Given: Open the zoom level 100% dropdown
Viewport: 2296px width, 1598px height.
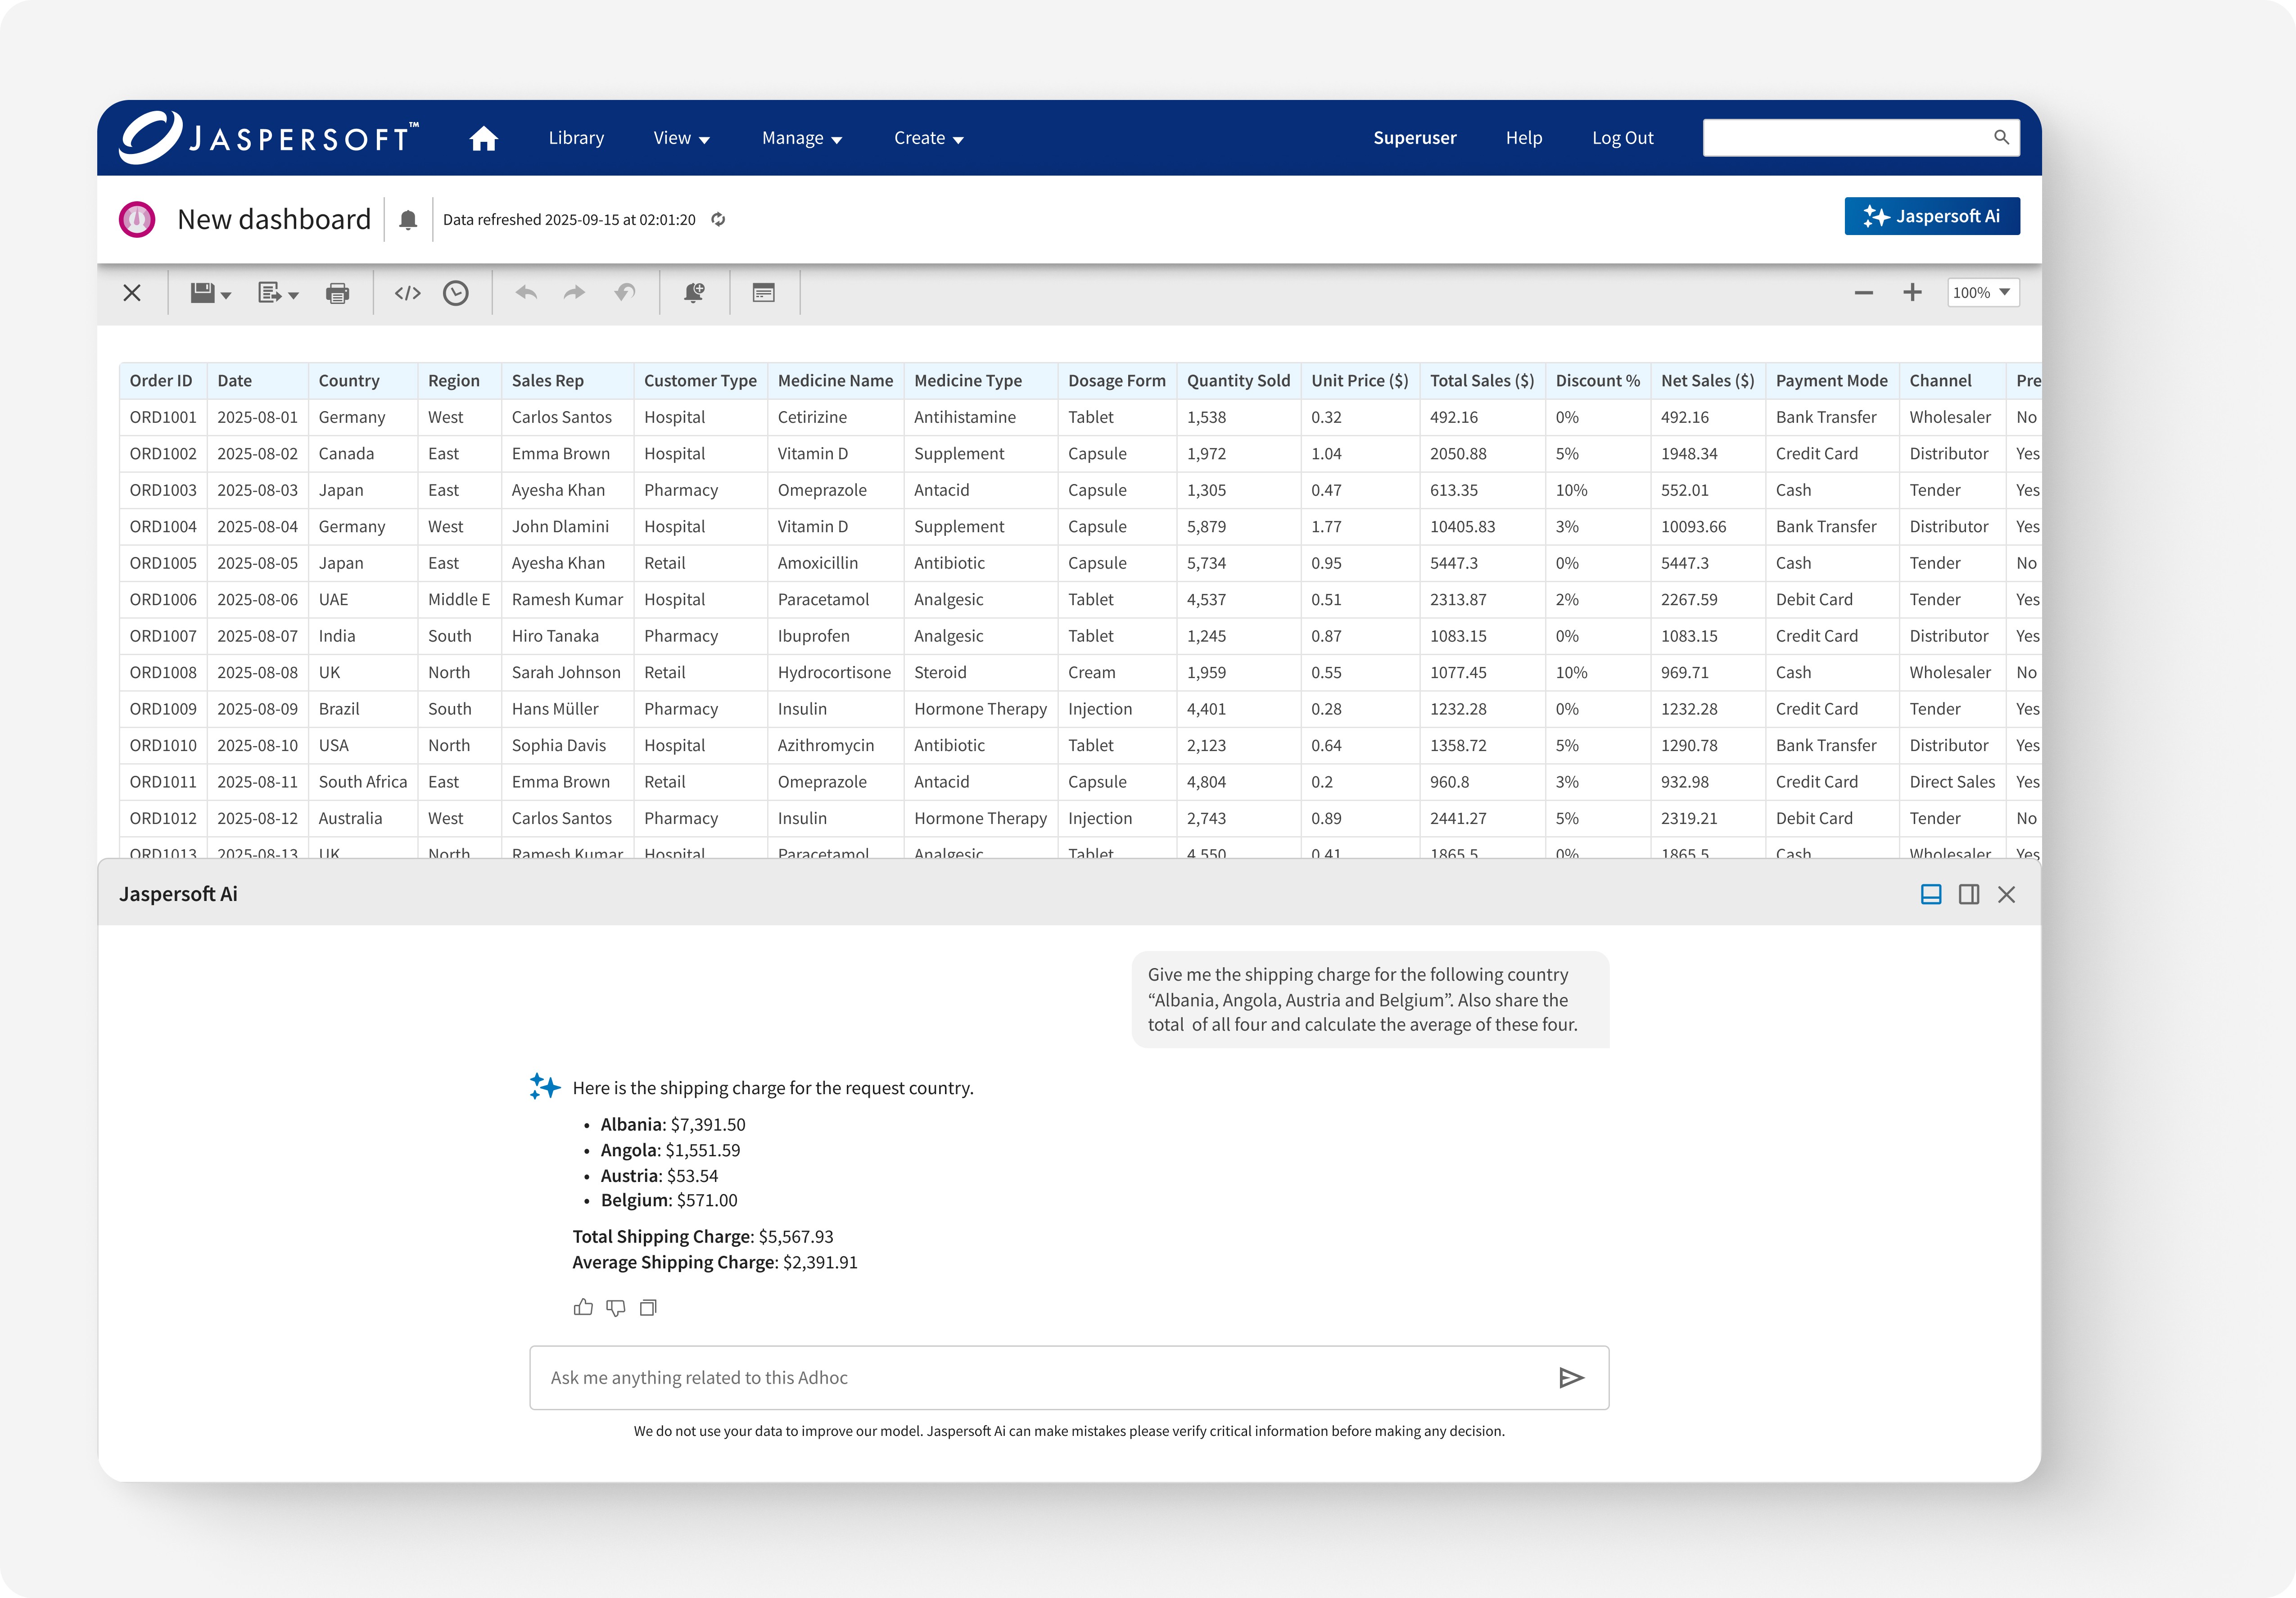Looking at the screenshot, I should (1983, 293).
